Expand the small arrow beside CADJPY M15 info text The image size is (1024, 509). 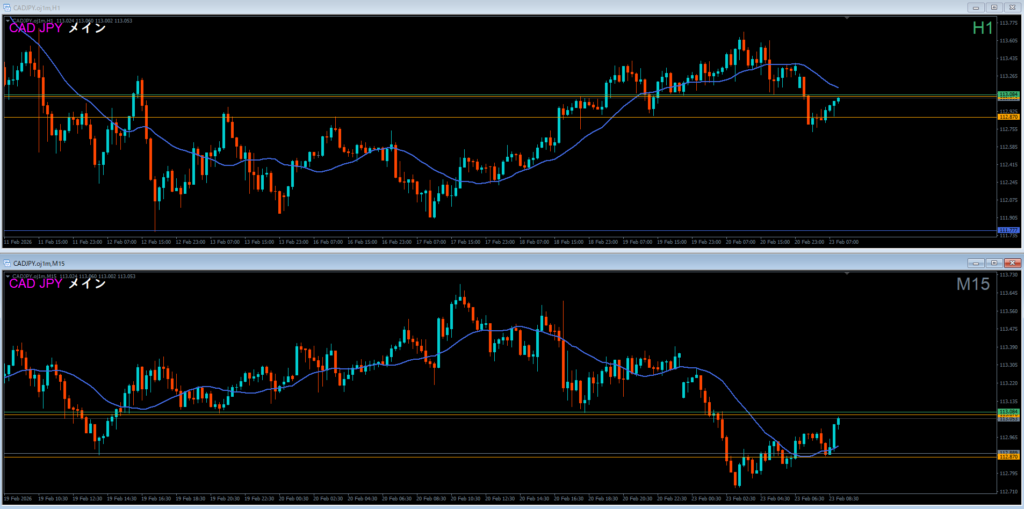(x=8, y=276)
